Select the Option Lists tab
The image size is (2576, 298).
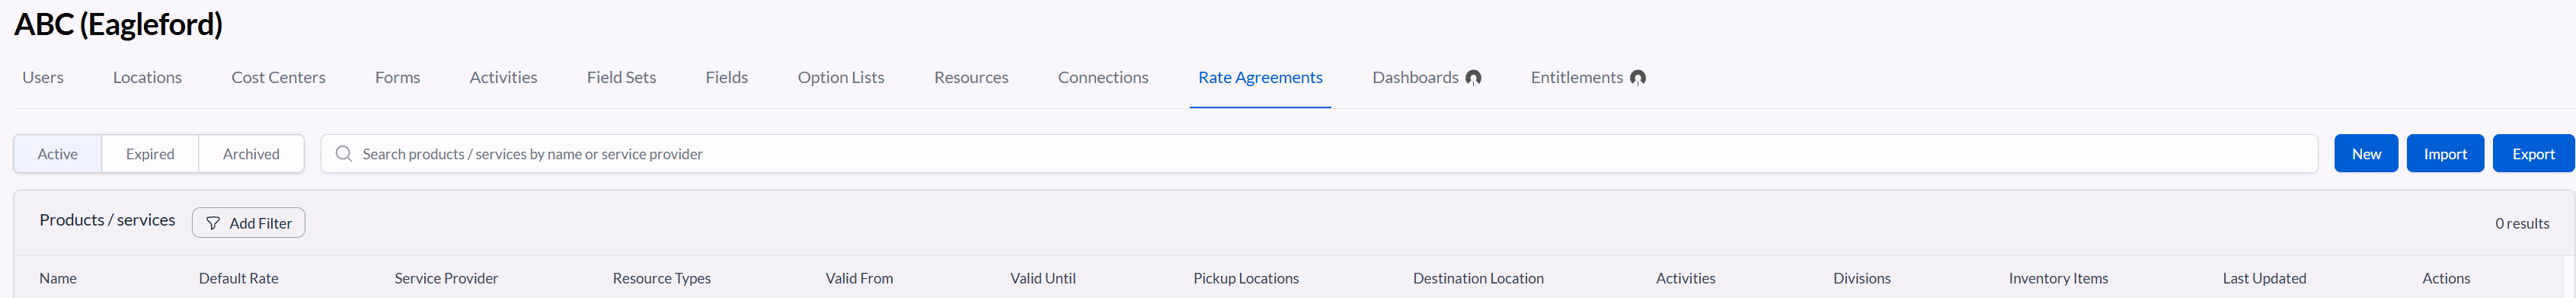(840, 78)
